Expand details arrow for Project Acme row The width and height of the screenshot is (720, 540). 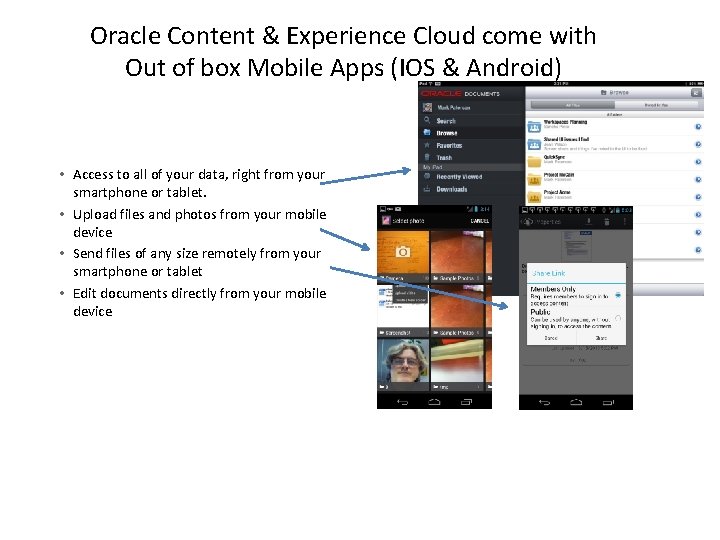698,197
